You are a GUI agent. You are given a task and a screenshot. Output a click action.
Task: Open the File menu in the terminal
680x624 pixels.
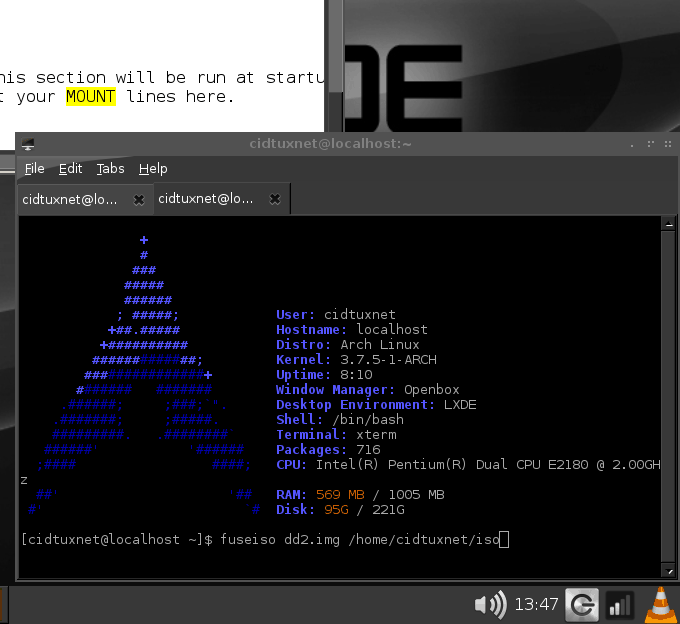pos(34,169)
